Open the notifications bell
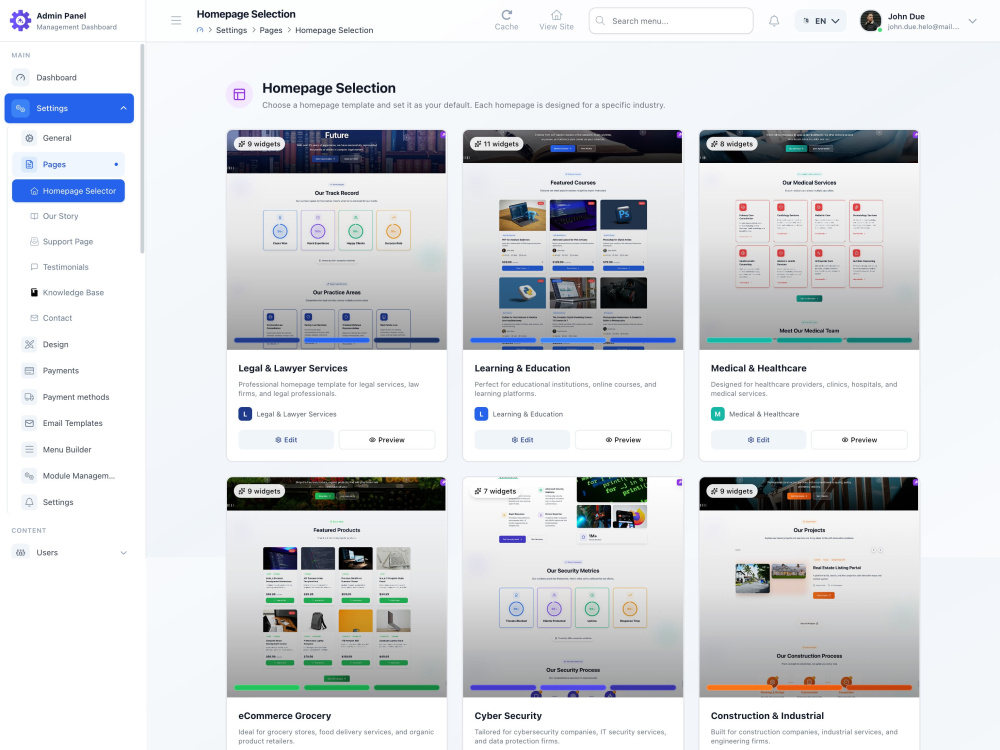Screen dimensions: 1000x750 tap(774, 20)
